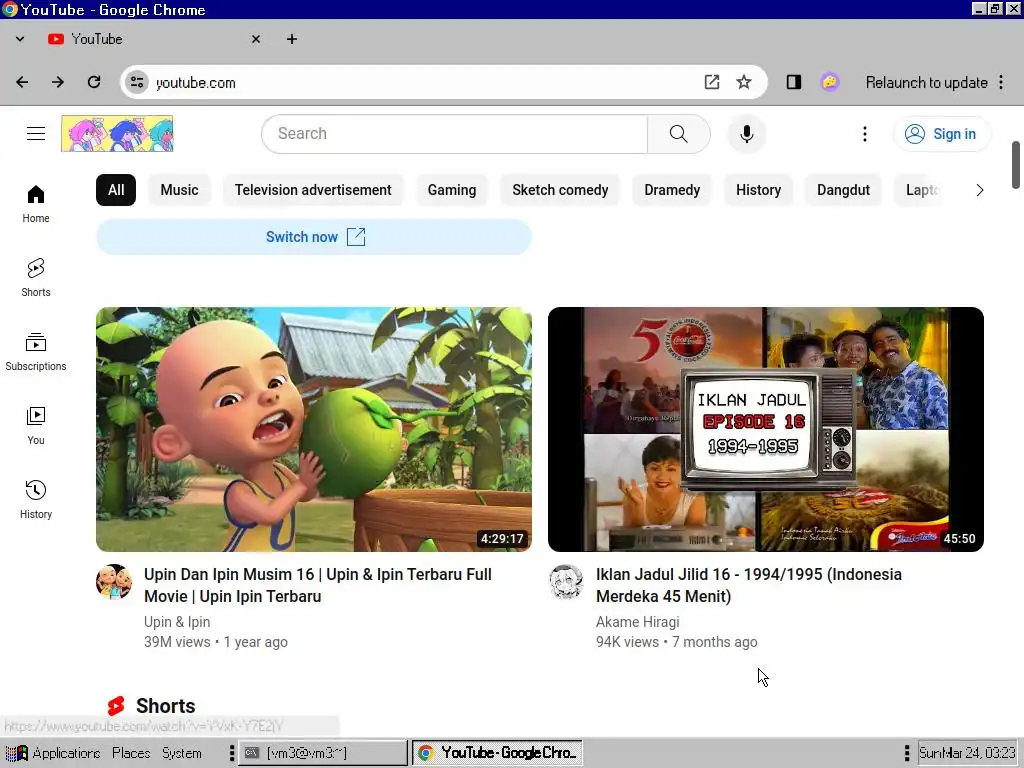Play the Iklan Jadul Episode 16 thumbnail

(x=766, y=429)
